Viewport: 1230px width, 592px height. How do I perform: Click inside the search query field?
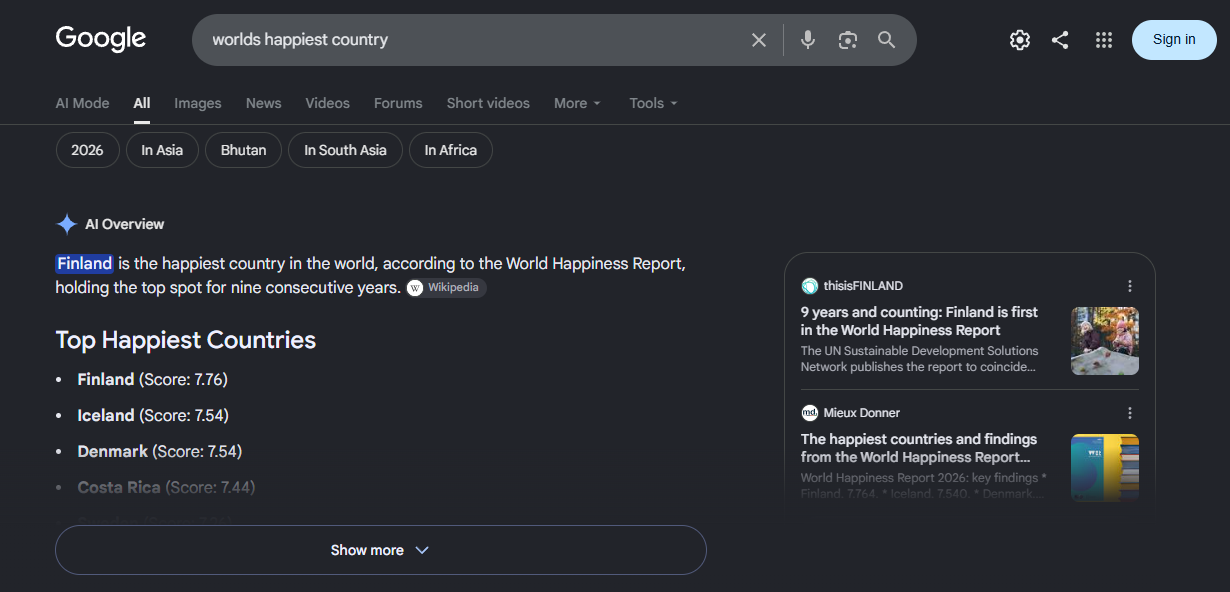coord(470,40)
